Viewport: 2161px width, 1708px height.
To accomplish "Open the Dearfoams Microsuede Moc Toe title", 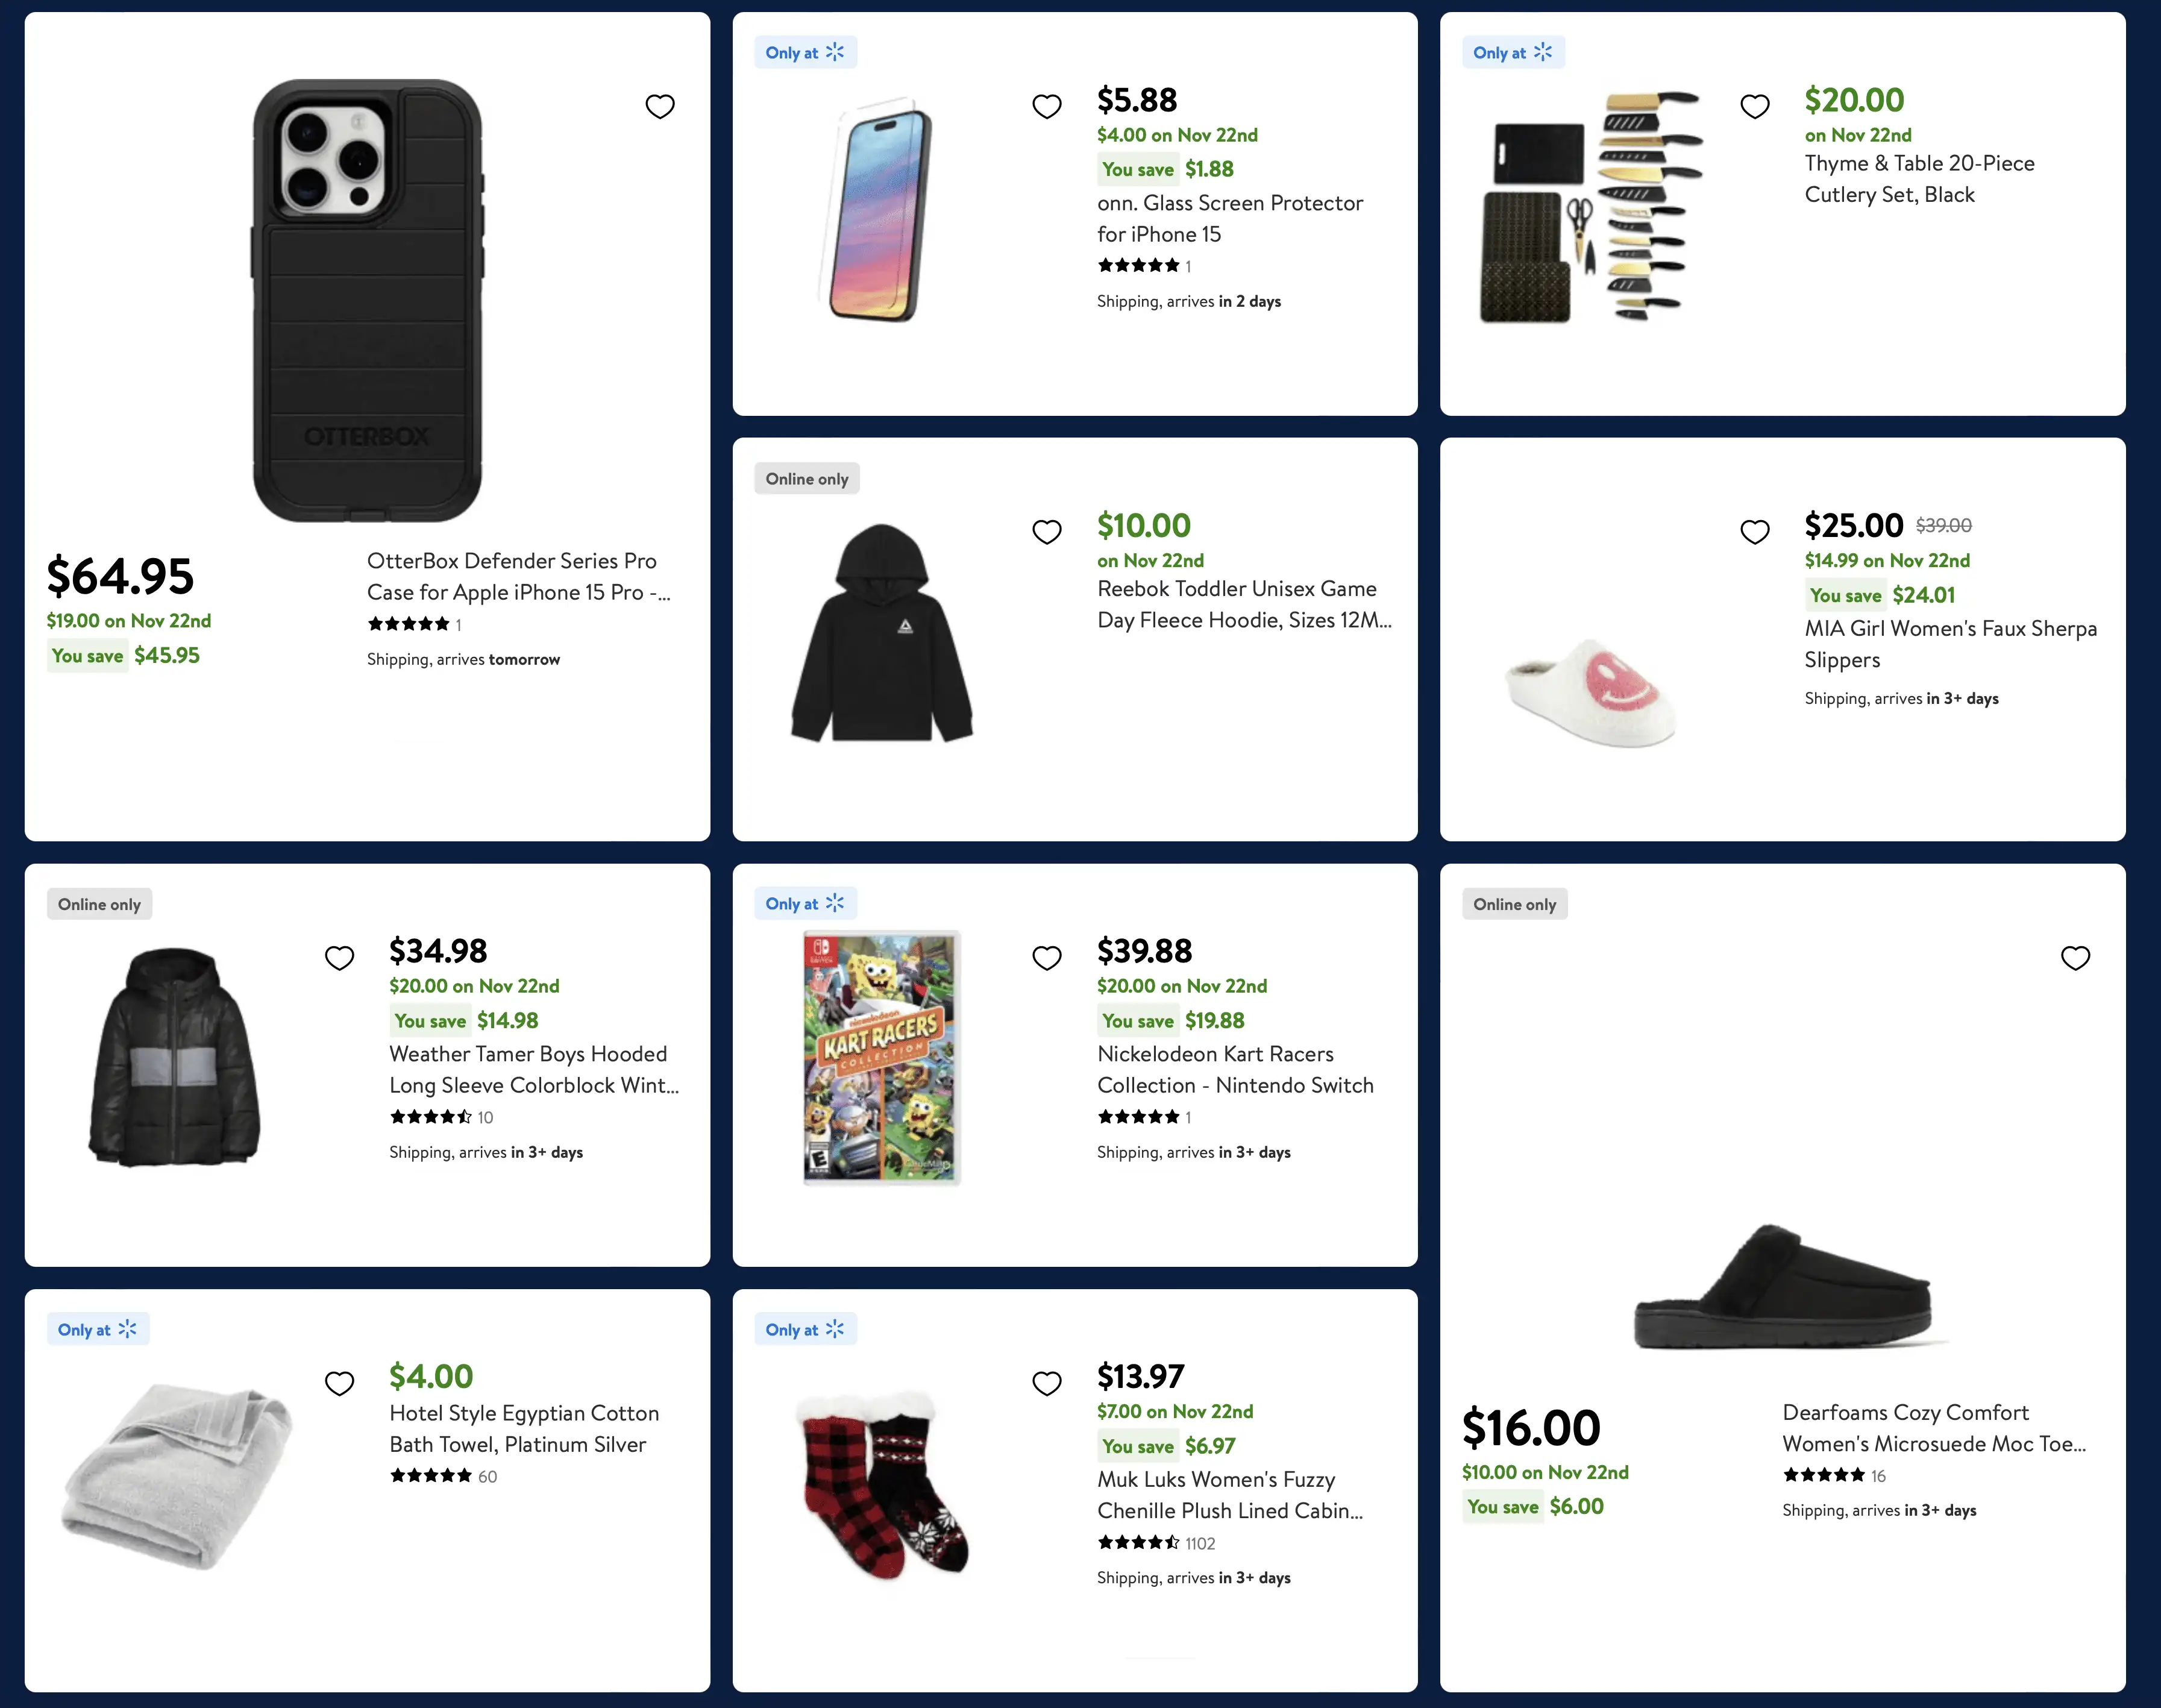I will coord(1933,1428).
